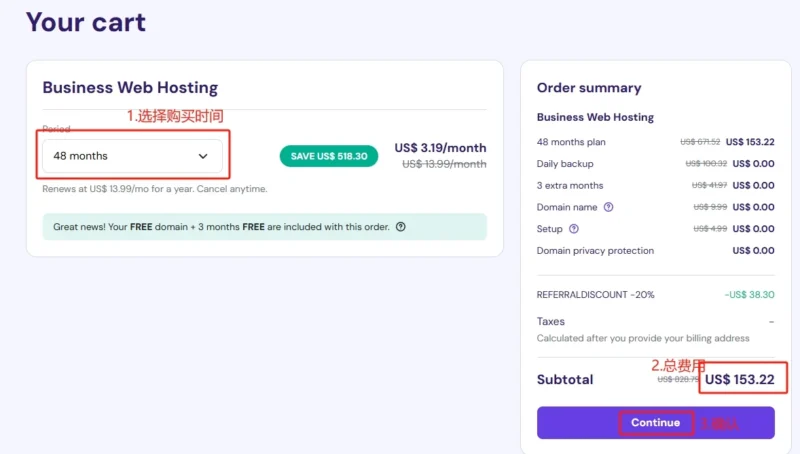Click the Taxes row label
The width and height of the screenshot is (800, 454).
coord(551,321)
